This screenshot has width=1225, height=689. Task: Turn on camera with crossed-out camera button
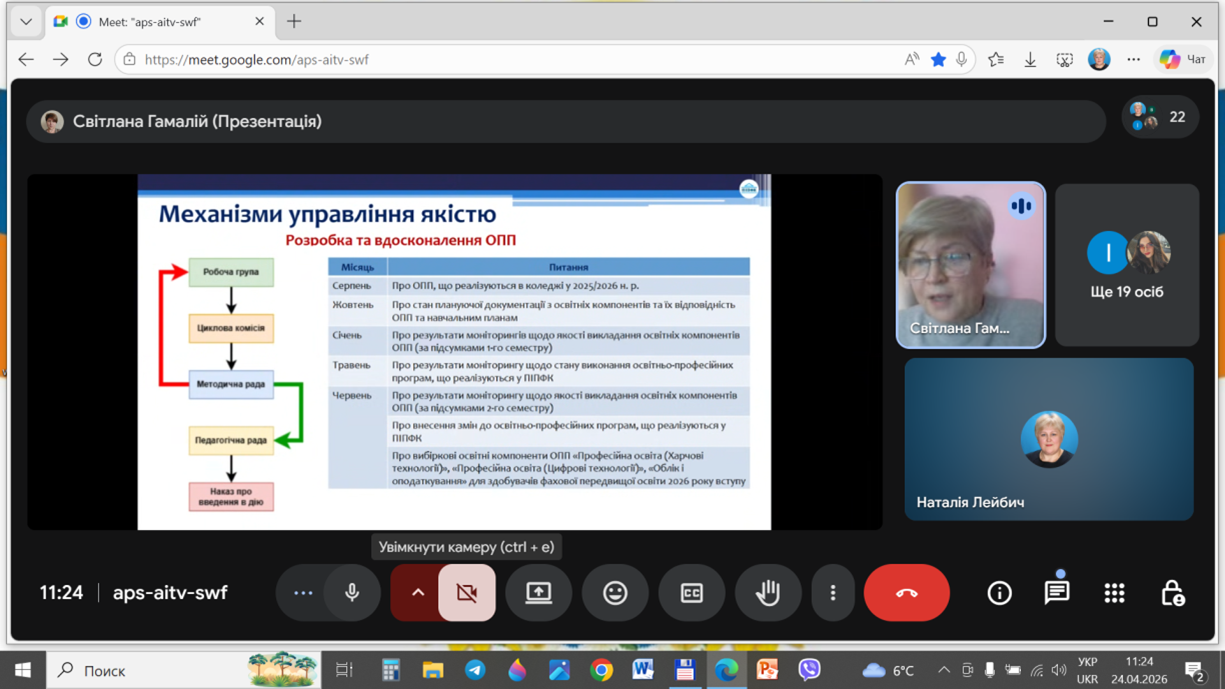[x=467, y=593]
